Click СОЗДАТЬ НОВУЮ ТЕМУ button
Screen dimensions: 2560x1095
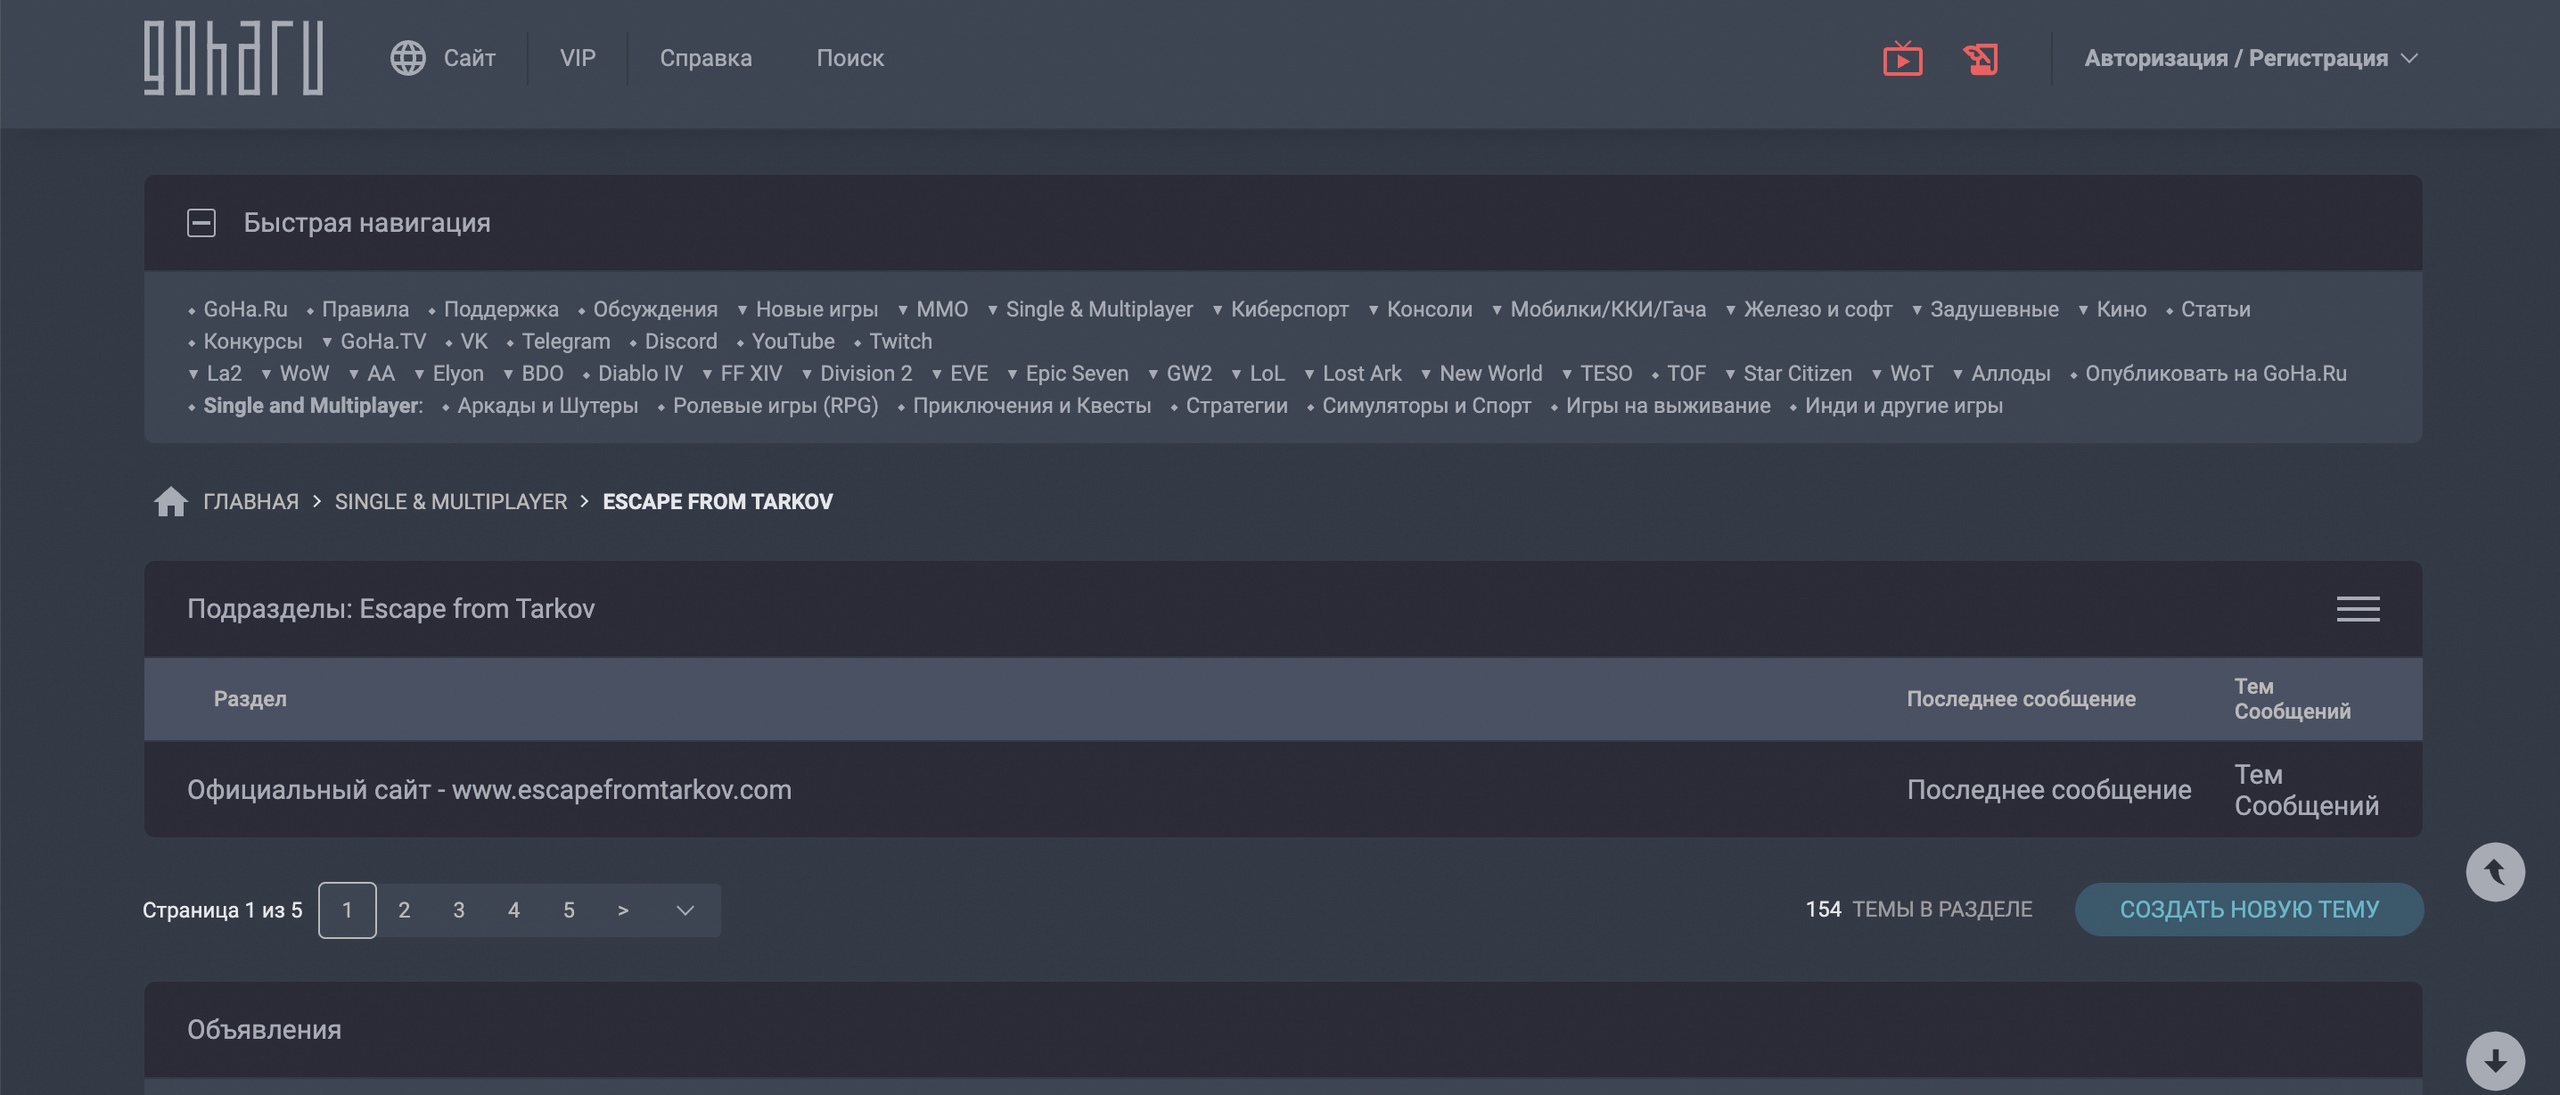2249,909
